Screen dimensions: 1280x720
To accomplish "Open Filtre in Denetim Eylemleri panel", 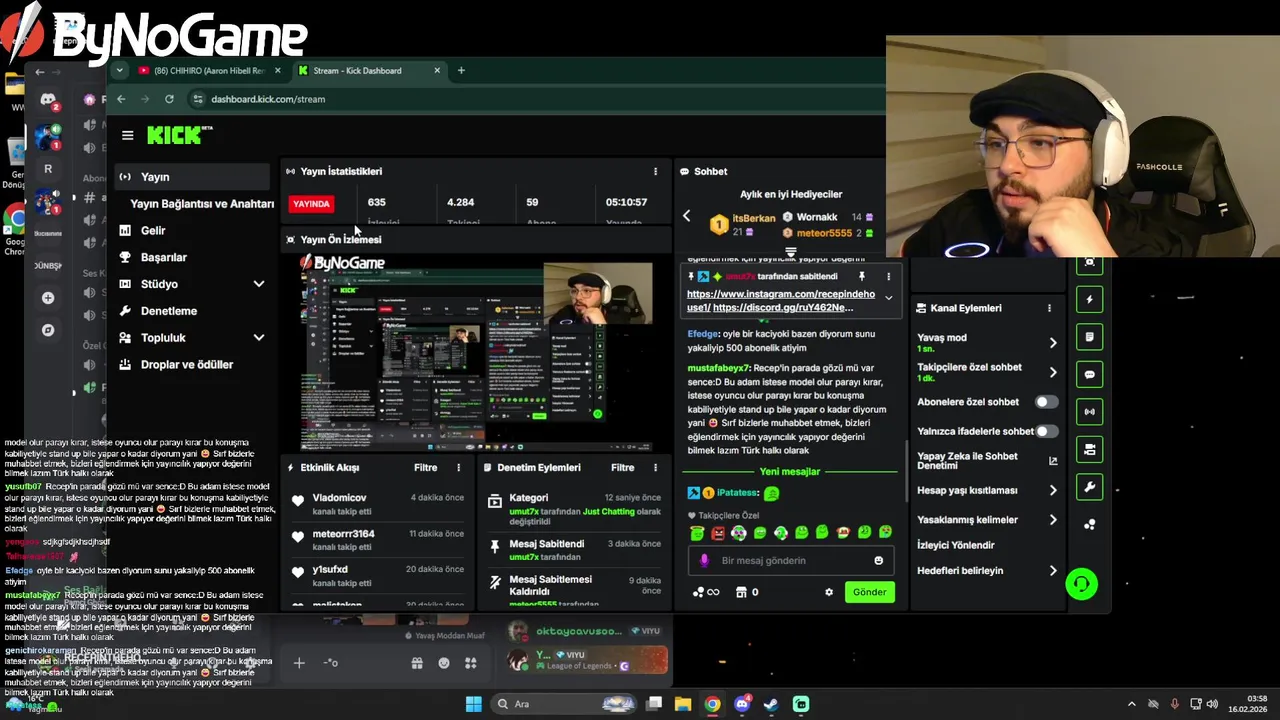I will point(622,467).
